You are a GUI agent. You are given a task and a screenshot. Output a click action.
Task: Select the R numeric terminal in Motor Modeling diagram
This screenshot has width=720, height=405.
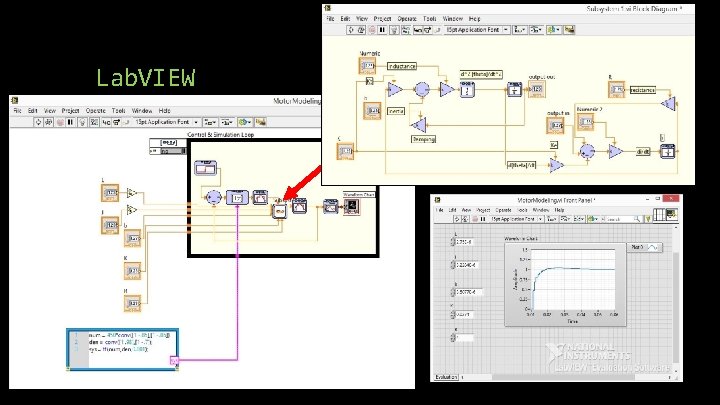[x=132, y=304]
